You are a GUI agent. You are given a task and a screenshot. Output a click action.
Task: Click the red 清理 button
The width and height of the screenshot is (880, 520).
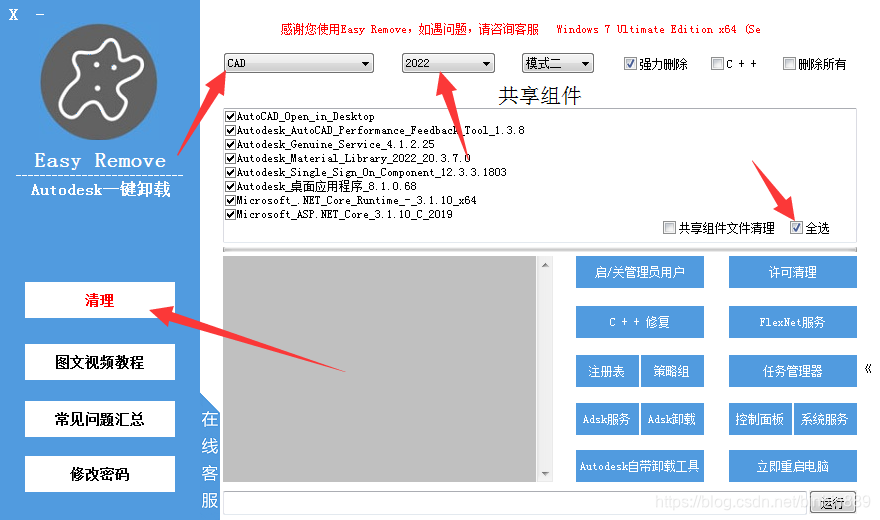click(100, 300)
